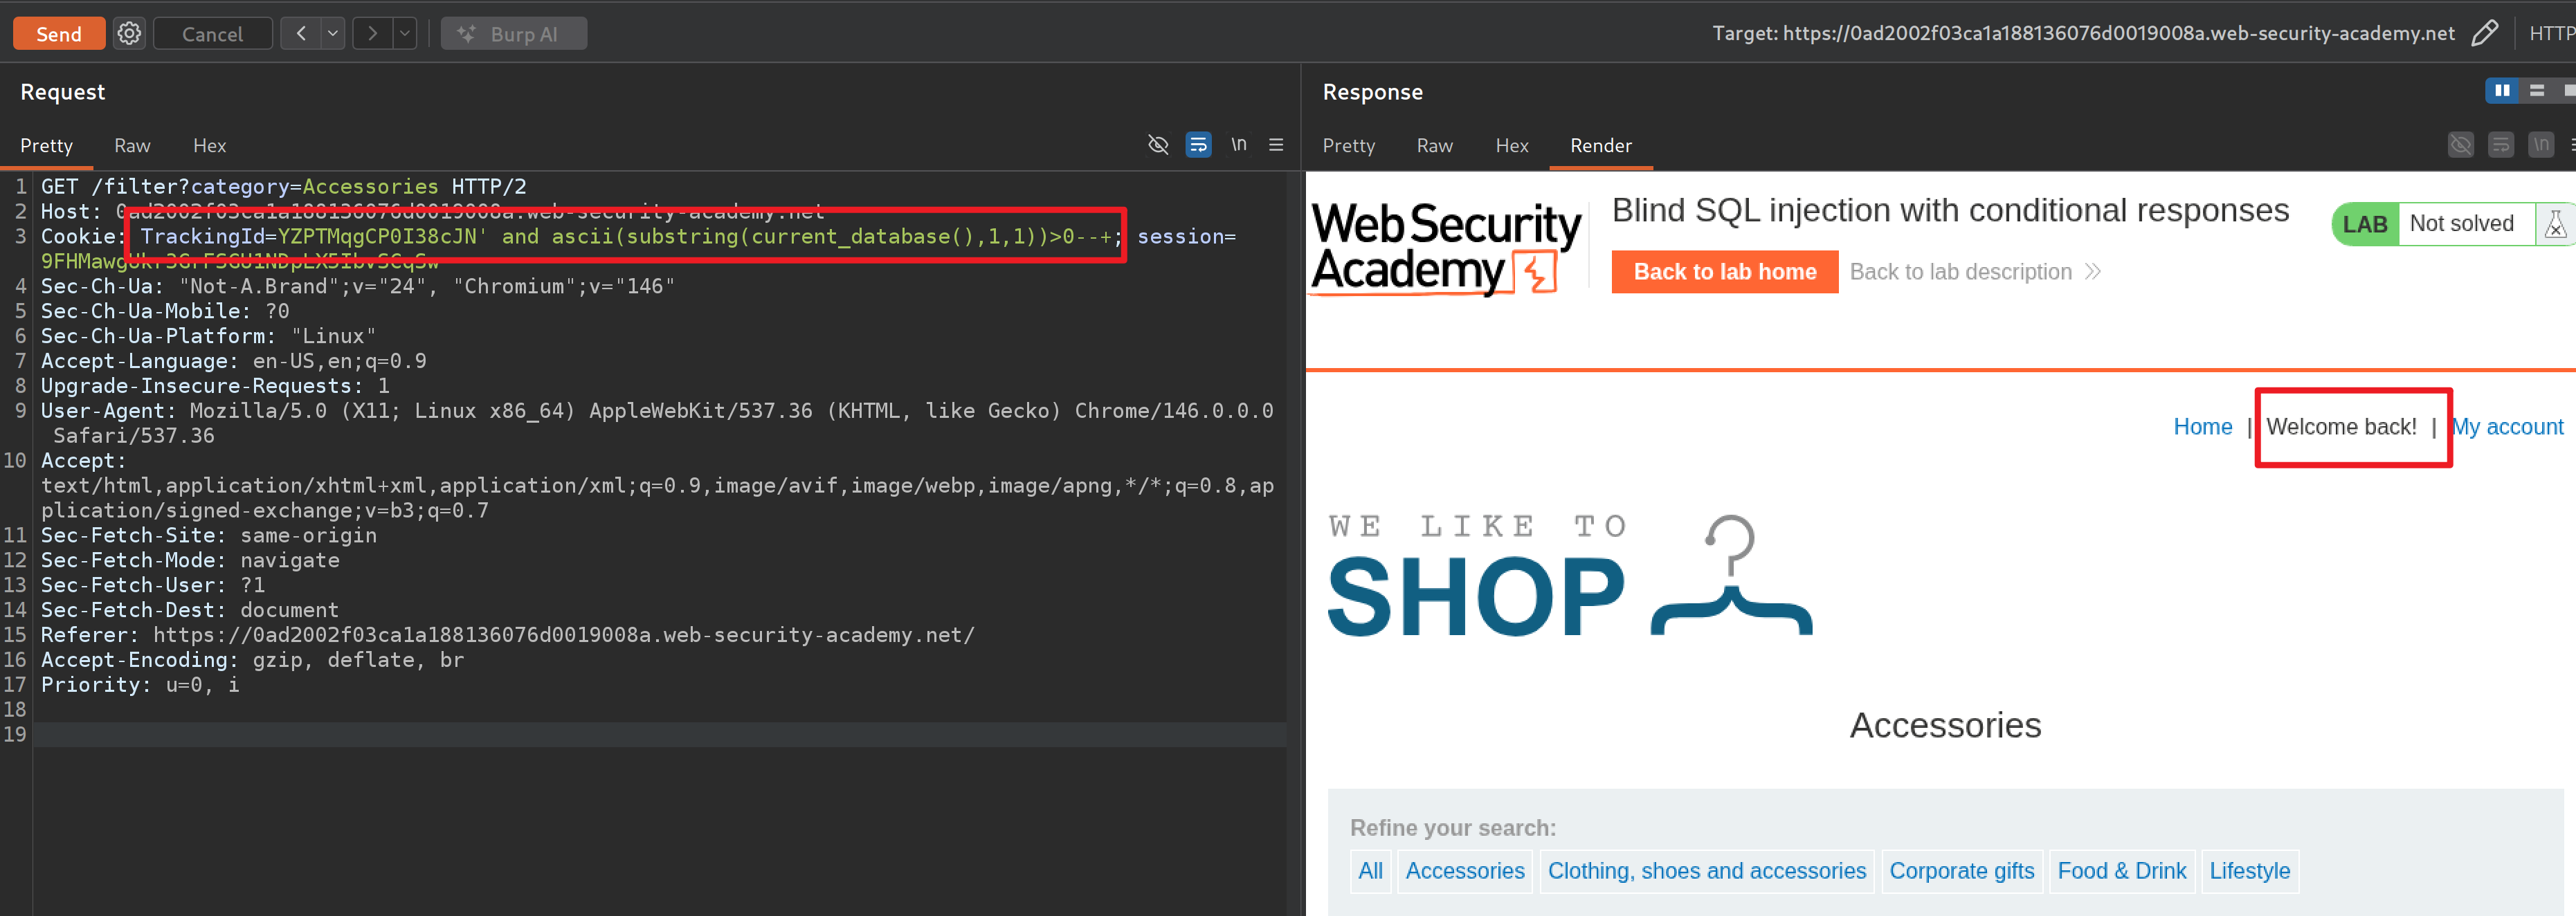Go forward to next request in history
This screenshot has width=2576, height=916.
pyautogui.click(x=372, y=33)
